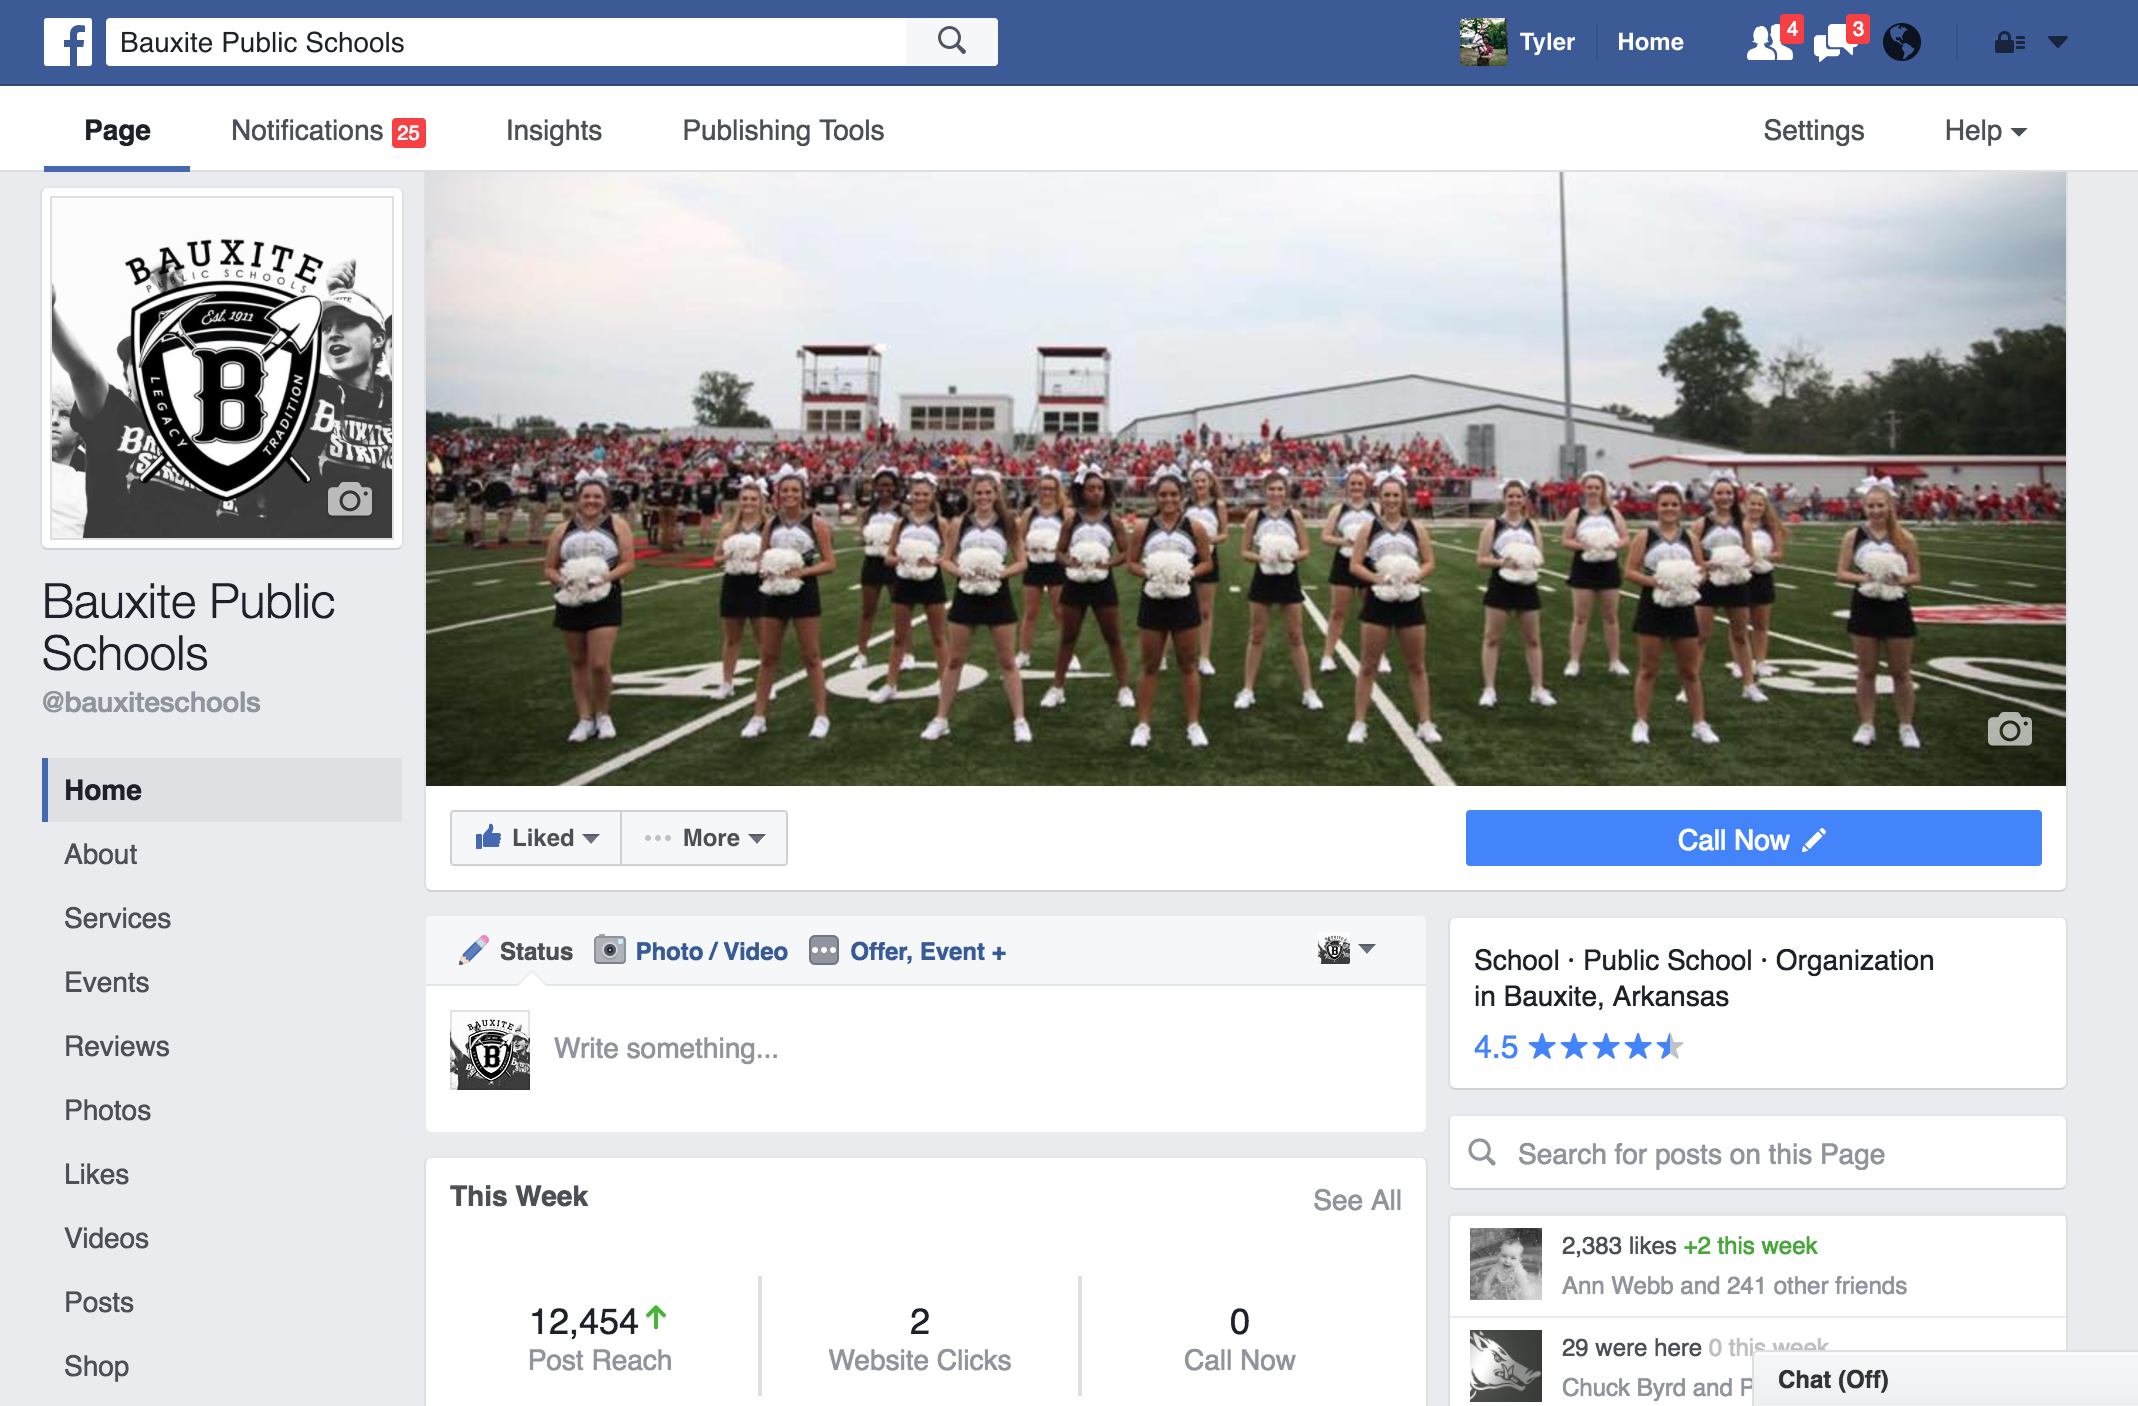
Task: Open the Insights tab
Action: coord(554,131)
